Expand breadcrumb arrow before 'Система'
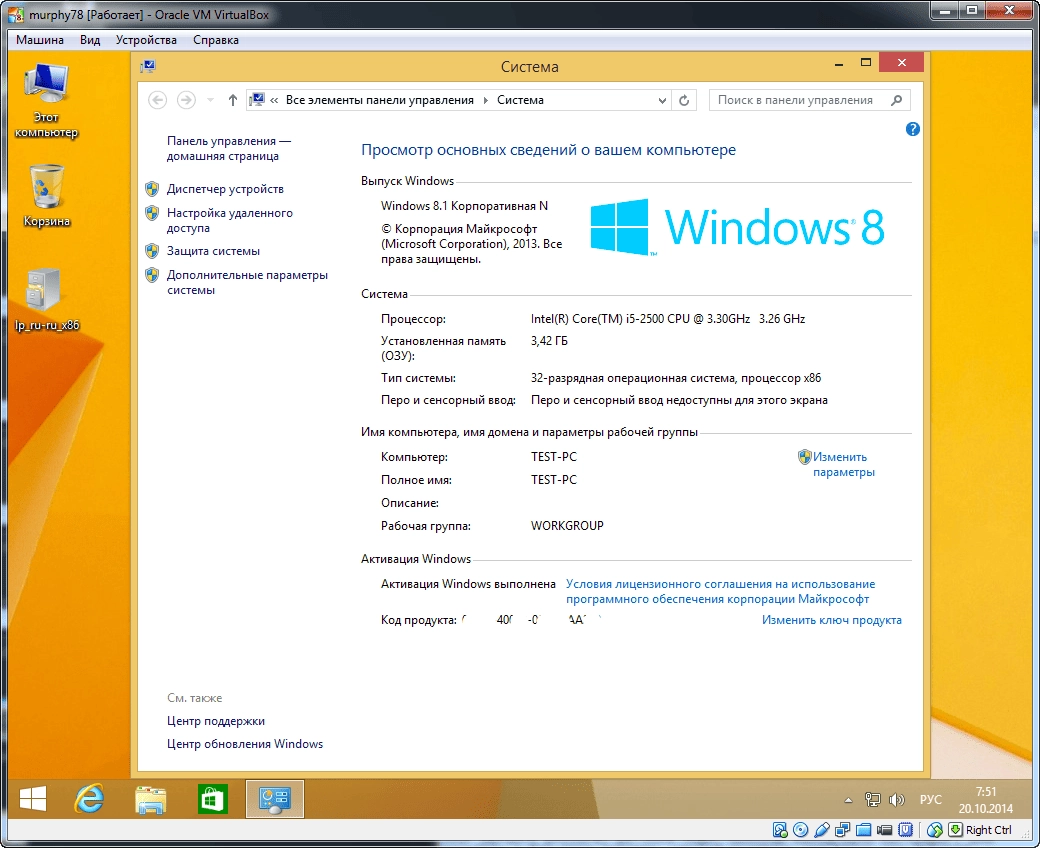The height and width of the screenshot is (848, 1040). click(486, 100)
